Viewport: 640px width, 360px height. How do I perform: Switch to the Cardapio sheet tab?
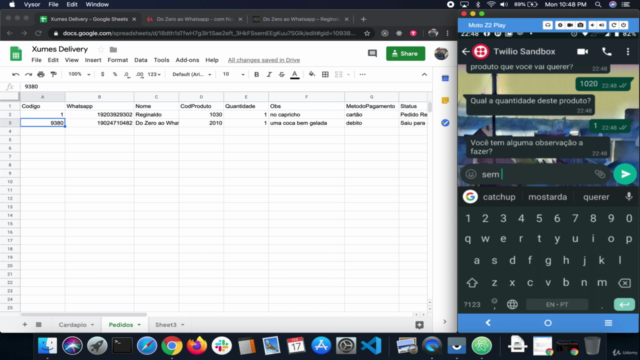pos(72,324)
